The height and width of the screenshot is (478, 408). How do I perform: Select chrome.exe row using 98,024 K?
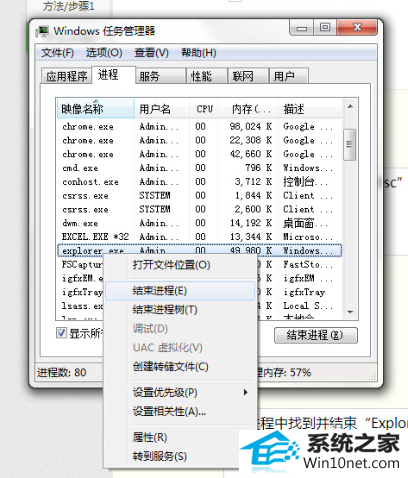click(199, 127)
